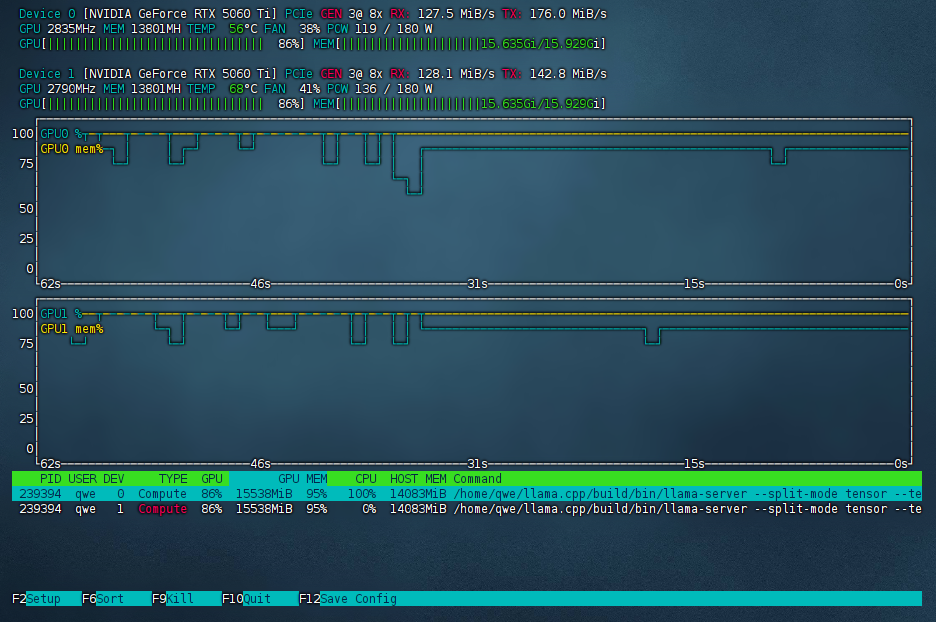Sort processes by the PID column header

[50, 479]
